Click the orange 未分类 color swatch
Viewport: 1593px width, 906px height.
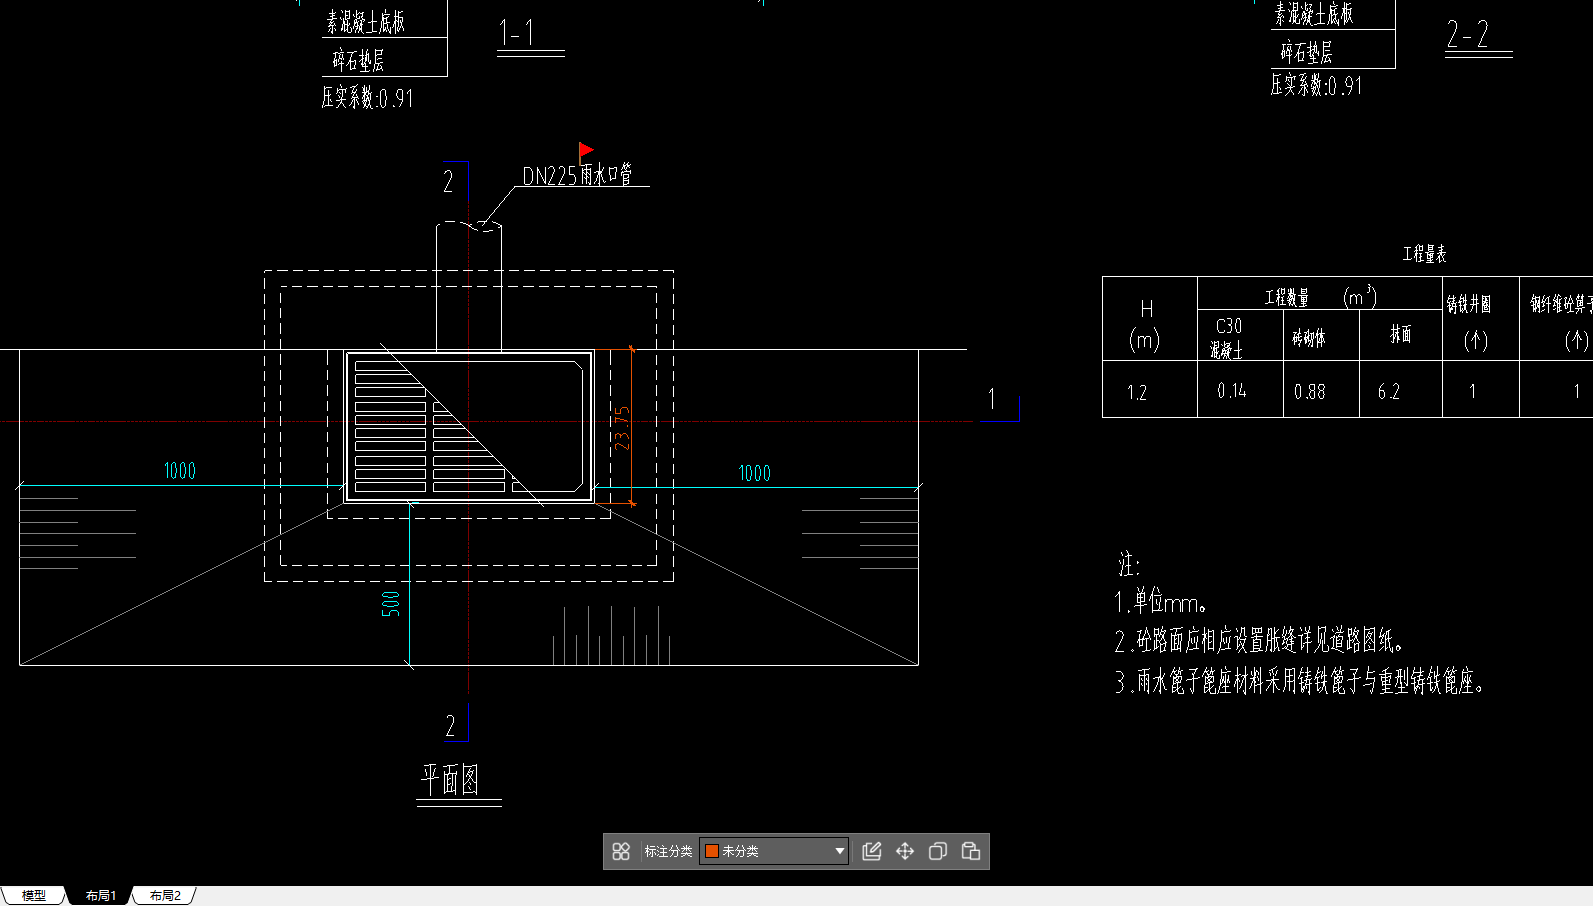pos(712,851)
